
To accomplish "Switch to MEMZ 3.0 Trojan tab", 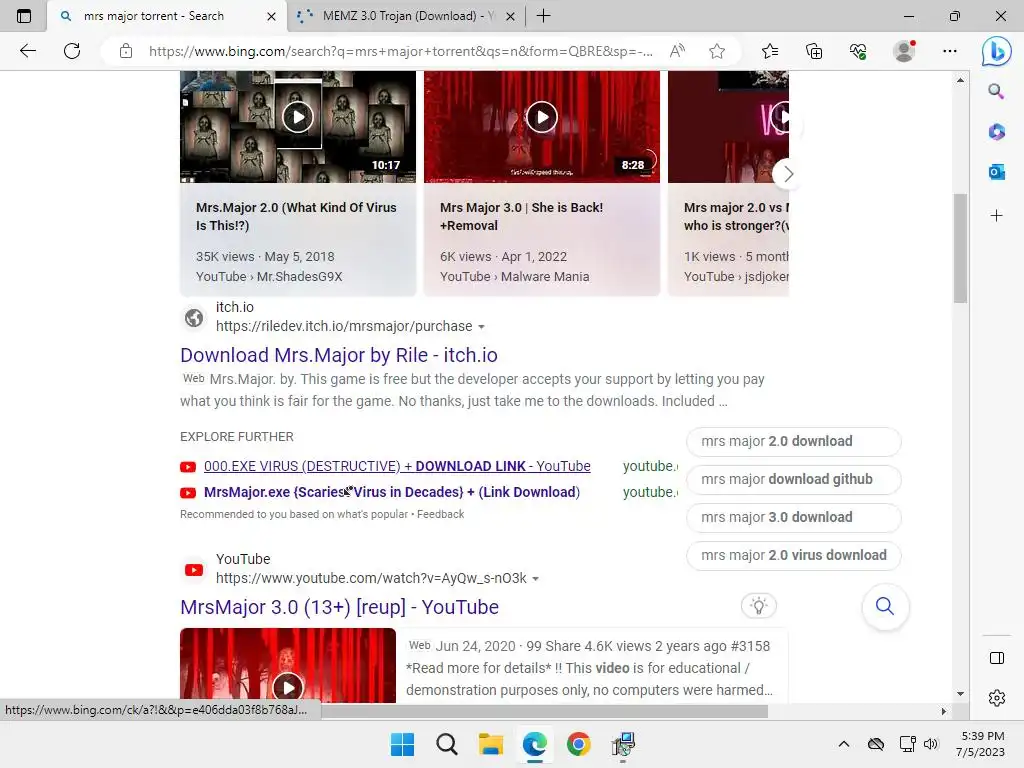I will coord(405,16).
